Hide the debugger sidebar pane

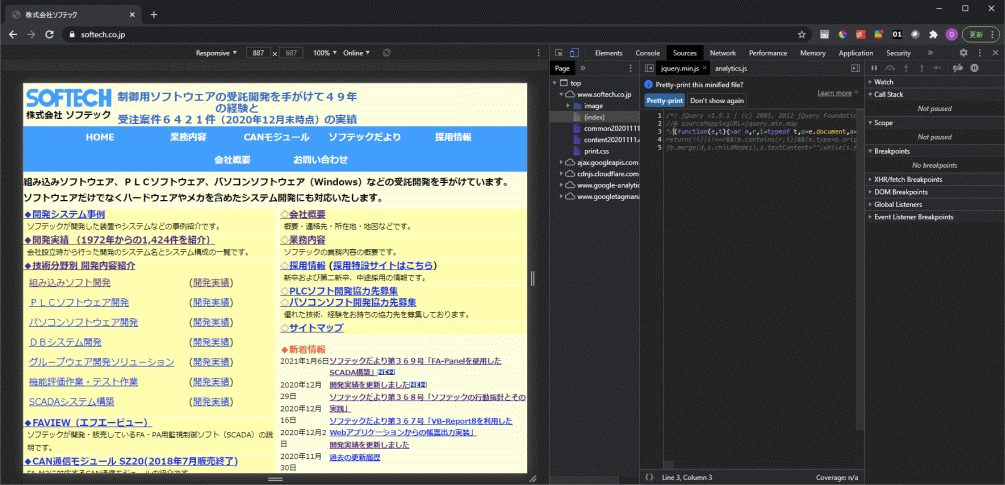coord(855,68)
